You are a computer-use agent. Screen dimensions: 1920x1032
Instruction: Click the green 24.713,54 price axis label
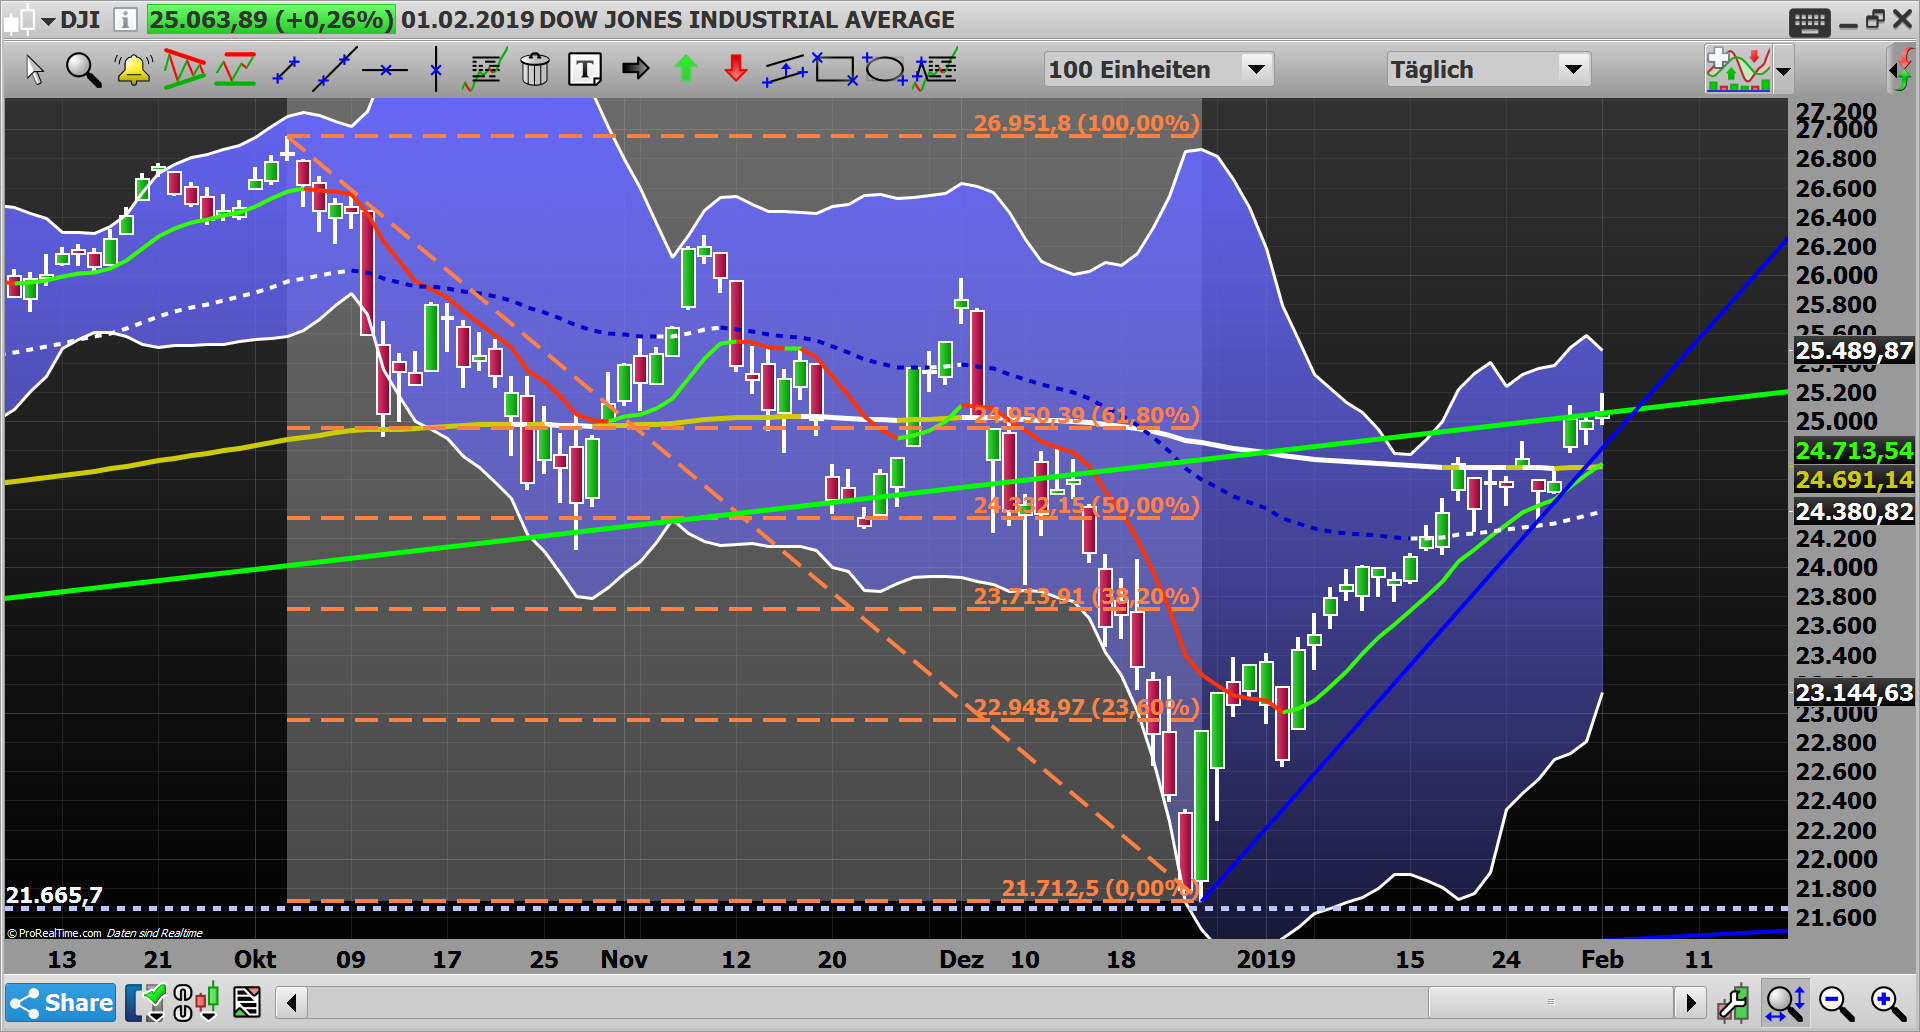pos(1854,451)
